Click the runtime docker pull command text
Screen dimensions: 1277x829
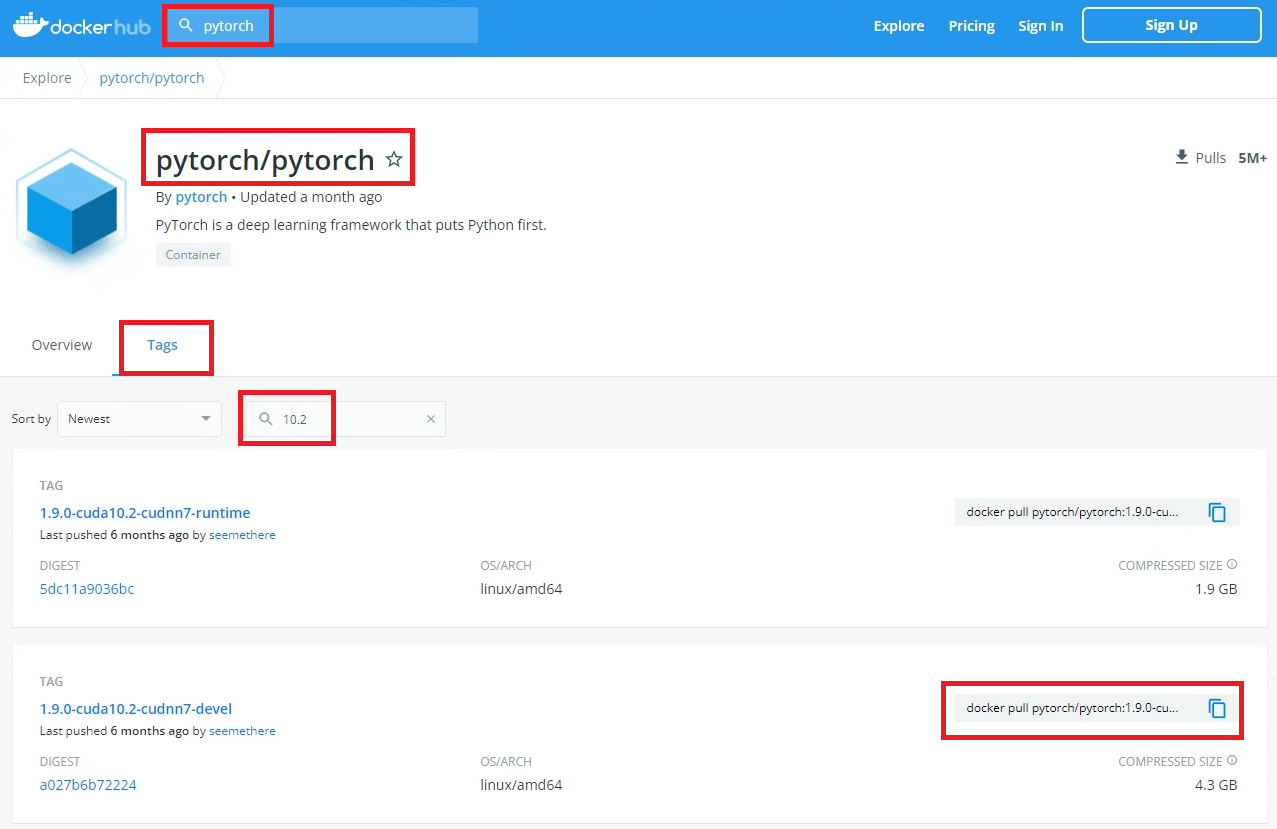1072,512
